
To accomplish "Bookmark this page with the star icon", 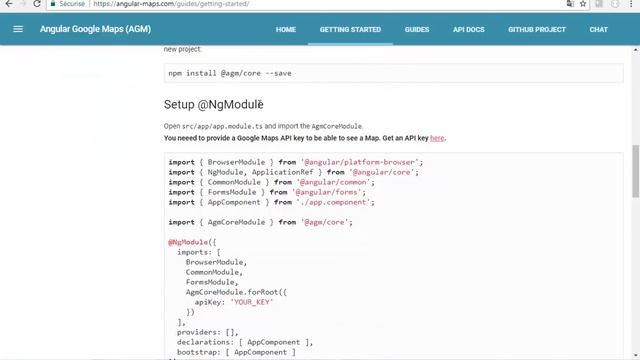I will pos(583,4).
